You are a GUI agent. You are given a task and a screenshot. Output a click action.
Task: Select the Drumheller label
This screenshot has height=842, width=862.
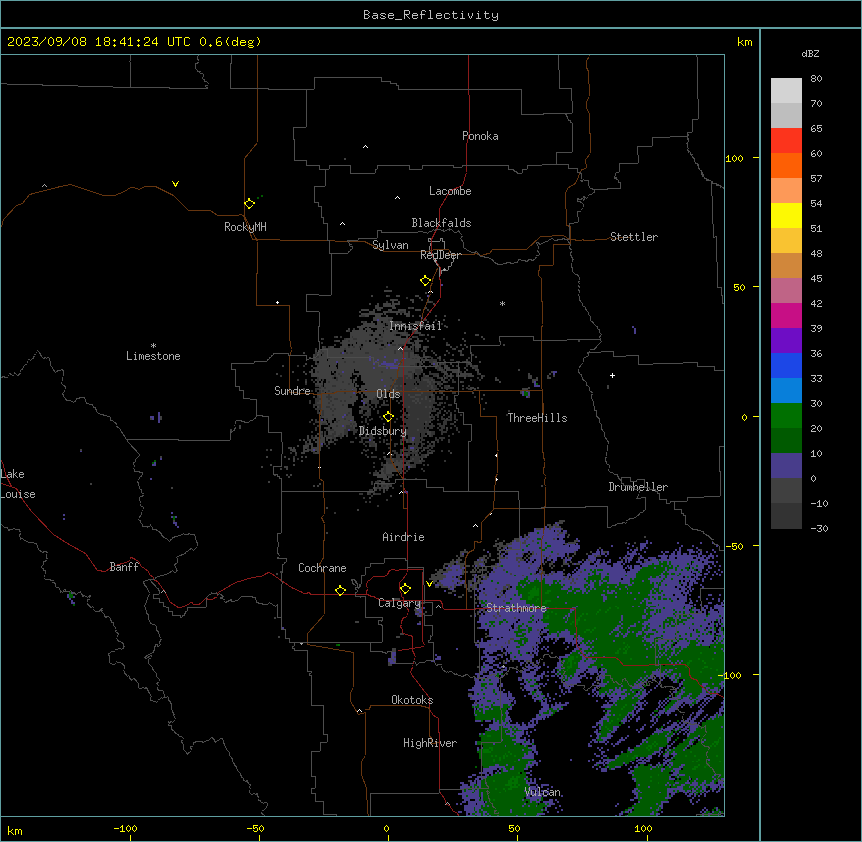(x=638, y=487)
